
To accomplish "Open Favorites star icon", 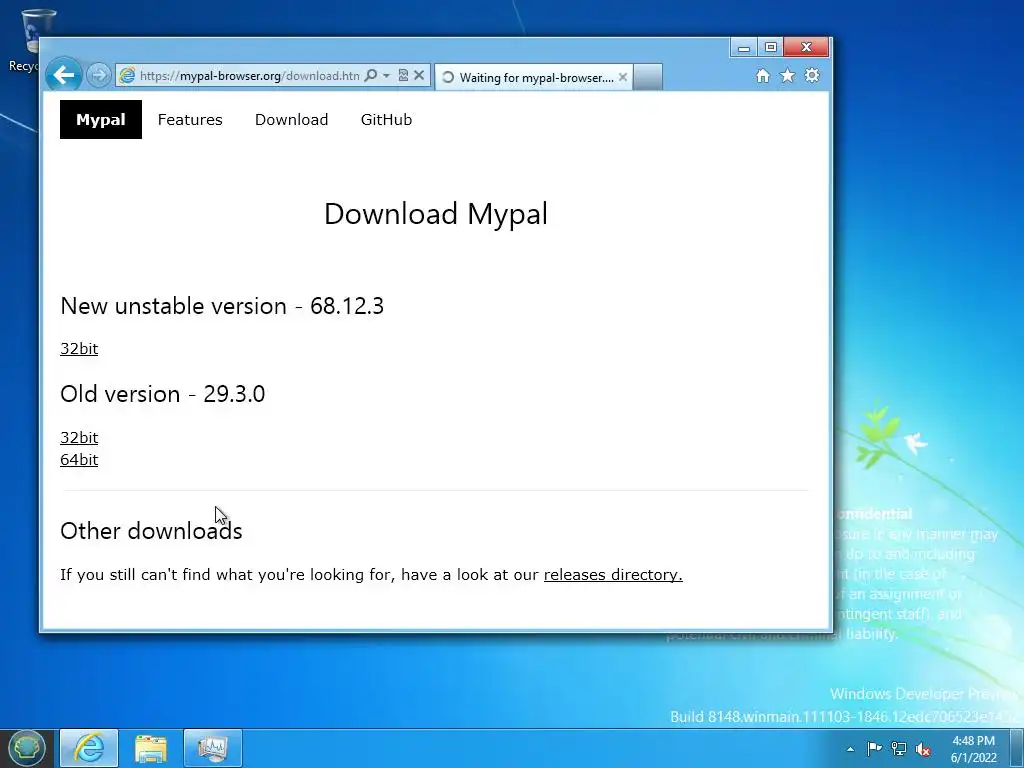I will tap(788, 76).
